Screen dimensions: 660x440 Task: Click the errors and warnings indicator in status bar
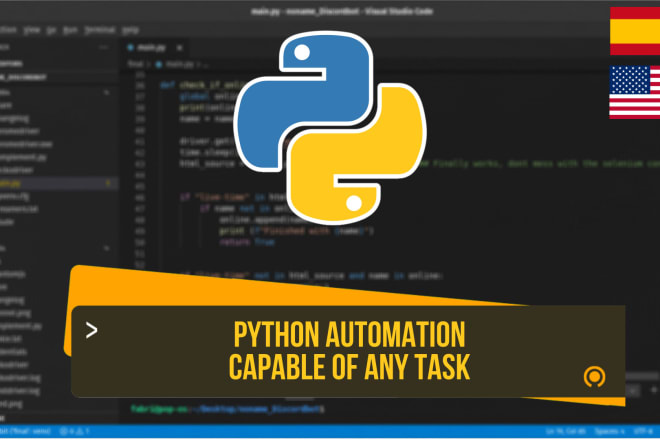click(x=75, y=431)
